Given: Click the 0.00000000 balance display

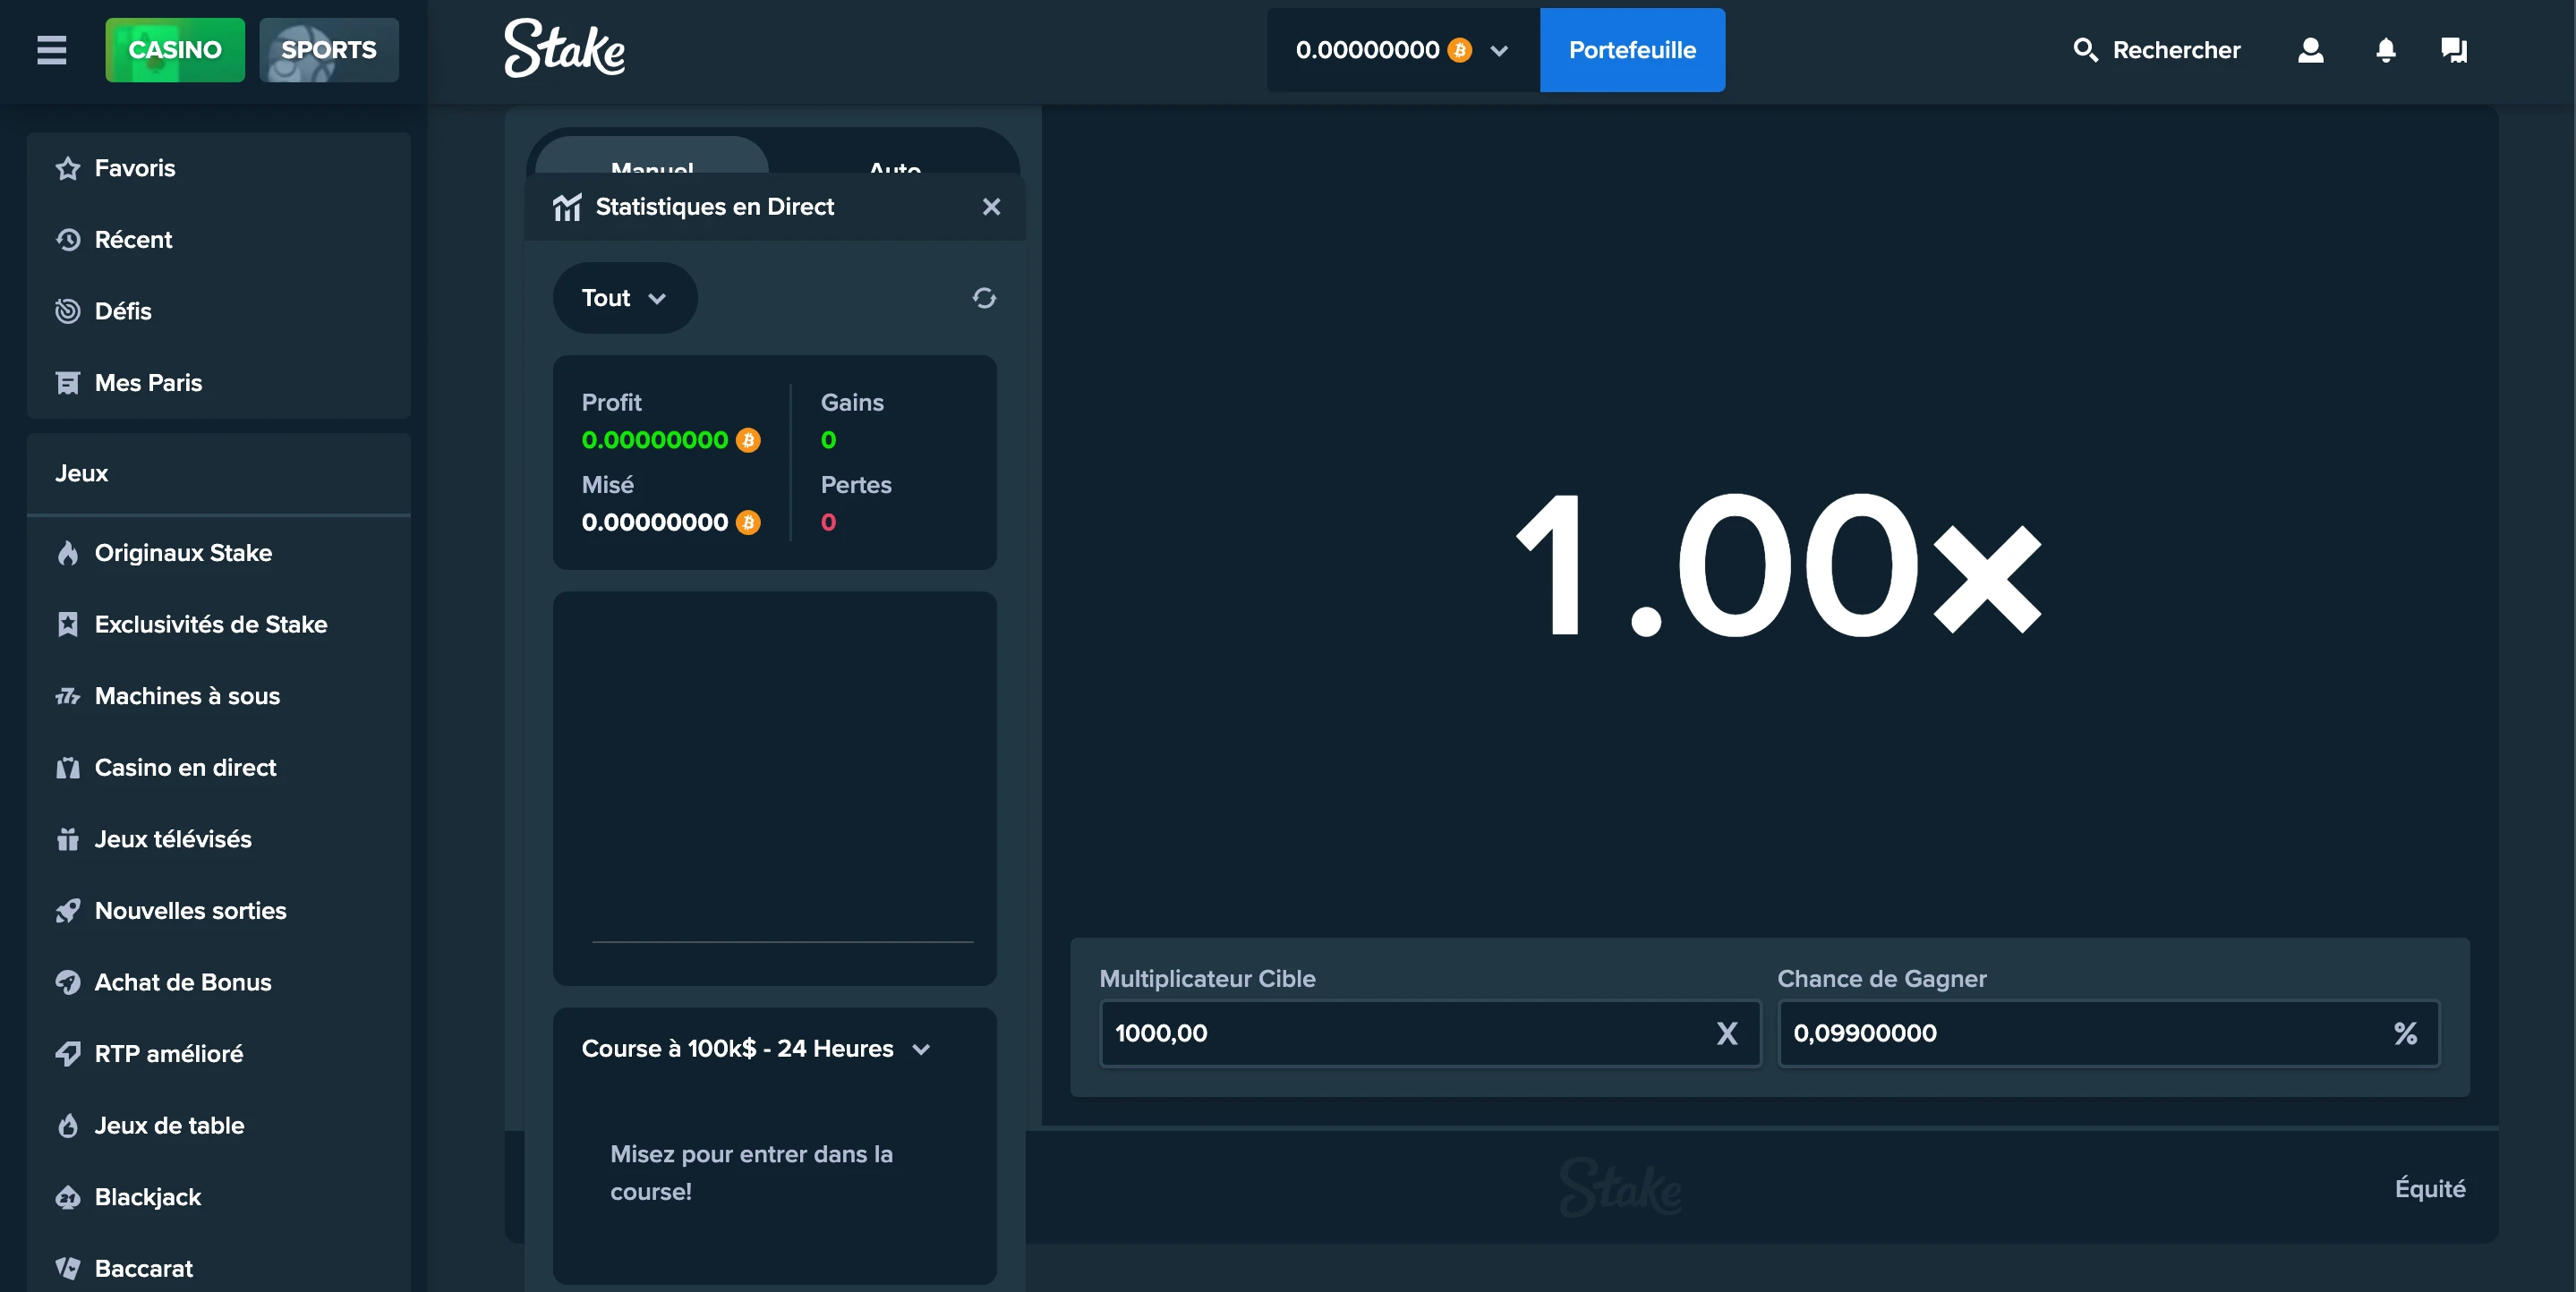Looking at the screenshot, I should click(1367, 50).
